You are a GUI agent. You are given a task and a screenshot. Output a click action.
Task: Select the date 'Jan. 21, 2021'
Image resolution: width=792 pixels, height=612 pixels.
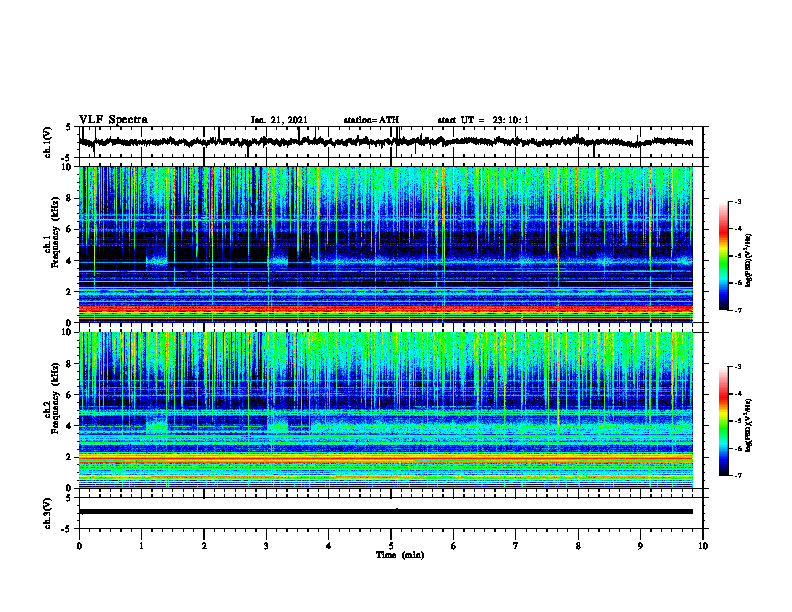[x=279, y=120]
